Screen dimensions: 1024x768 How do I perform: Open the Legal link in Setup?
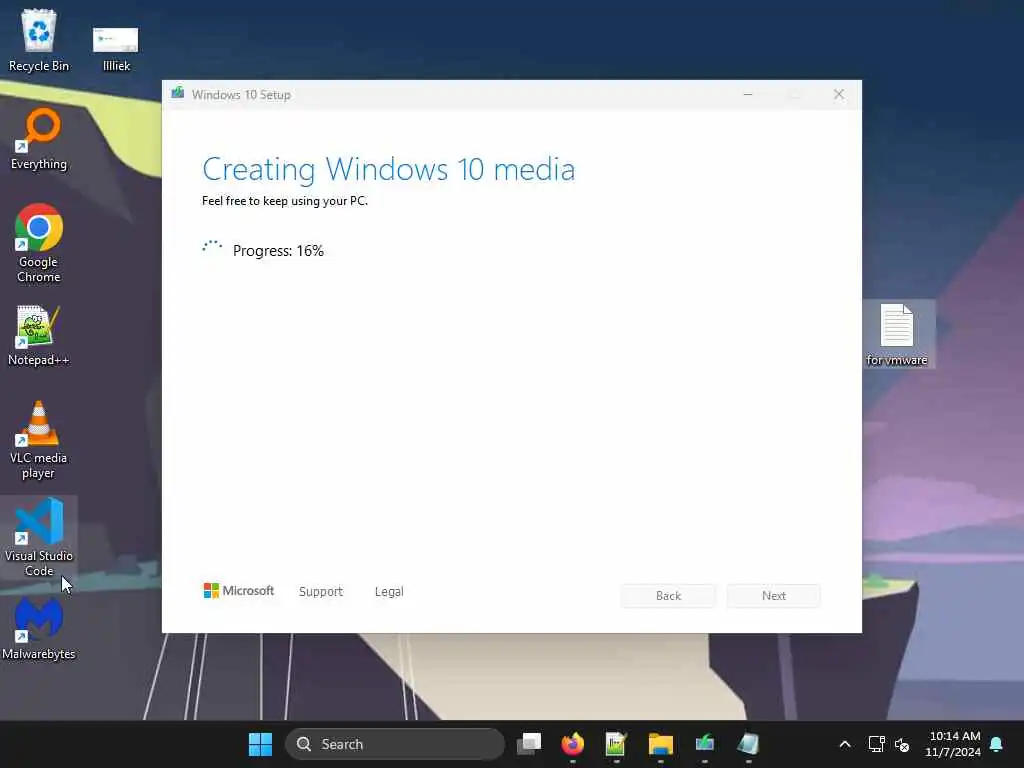point(389,592)
